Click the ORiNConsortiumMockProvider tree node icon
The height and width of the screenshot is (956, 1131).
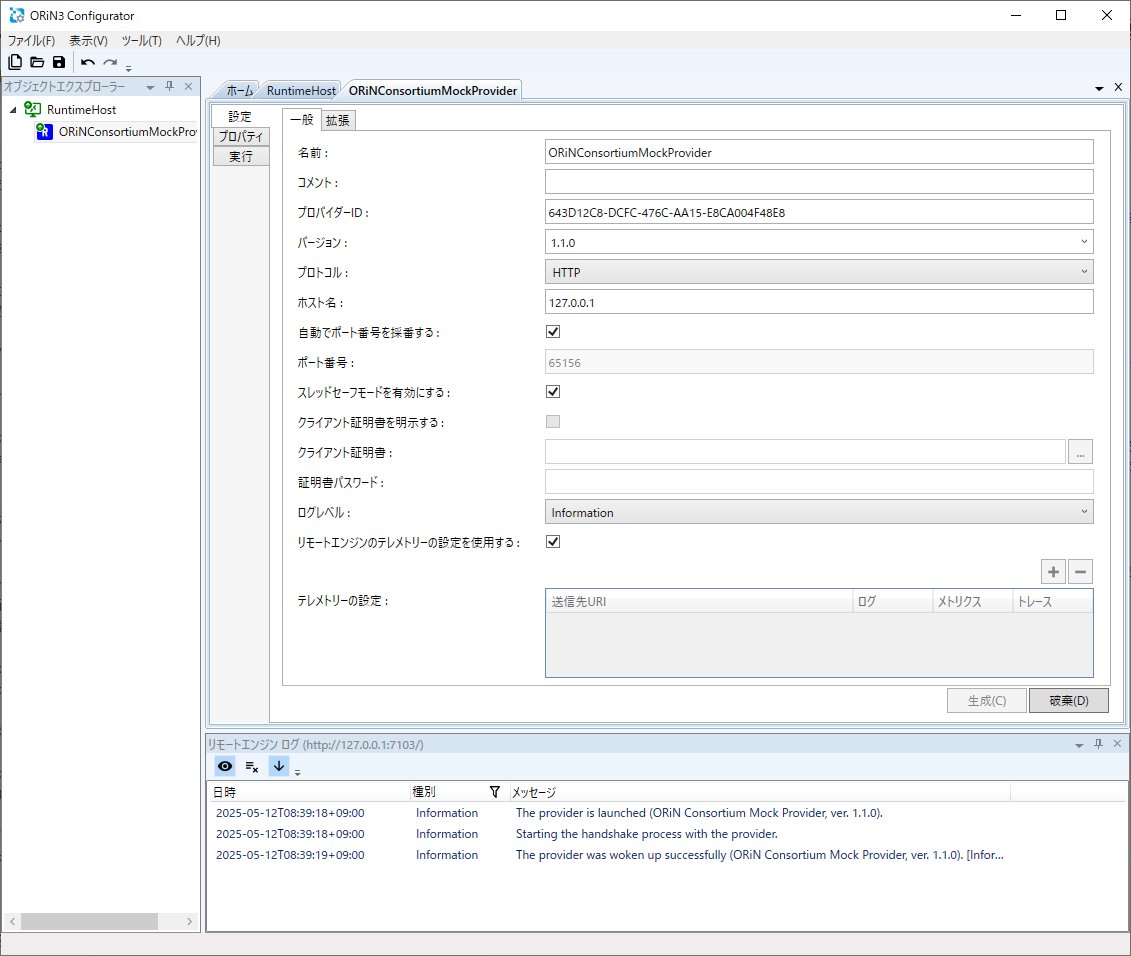[x=45, y=131]
